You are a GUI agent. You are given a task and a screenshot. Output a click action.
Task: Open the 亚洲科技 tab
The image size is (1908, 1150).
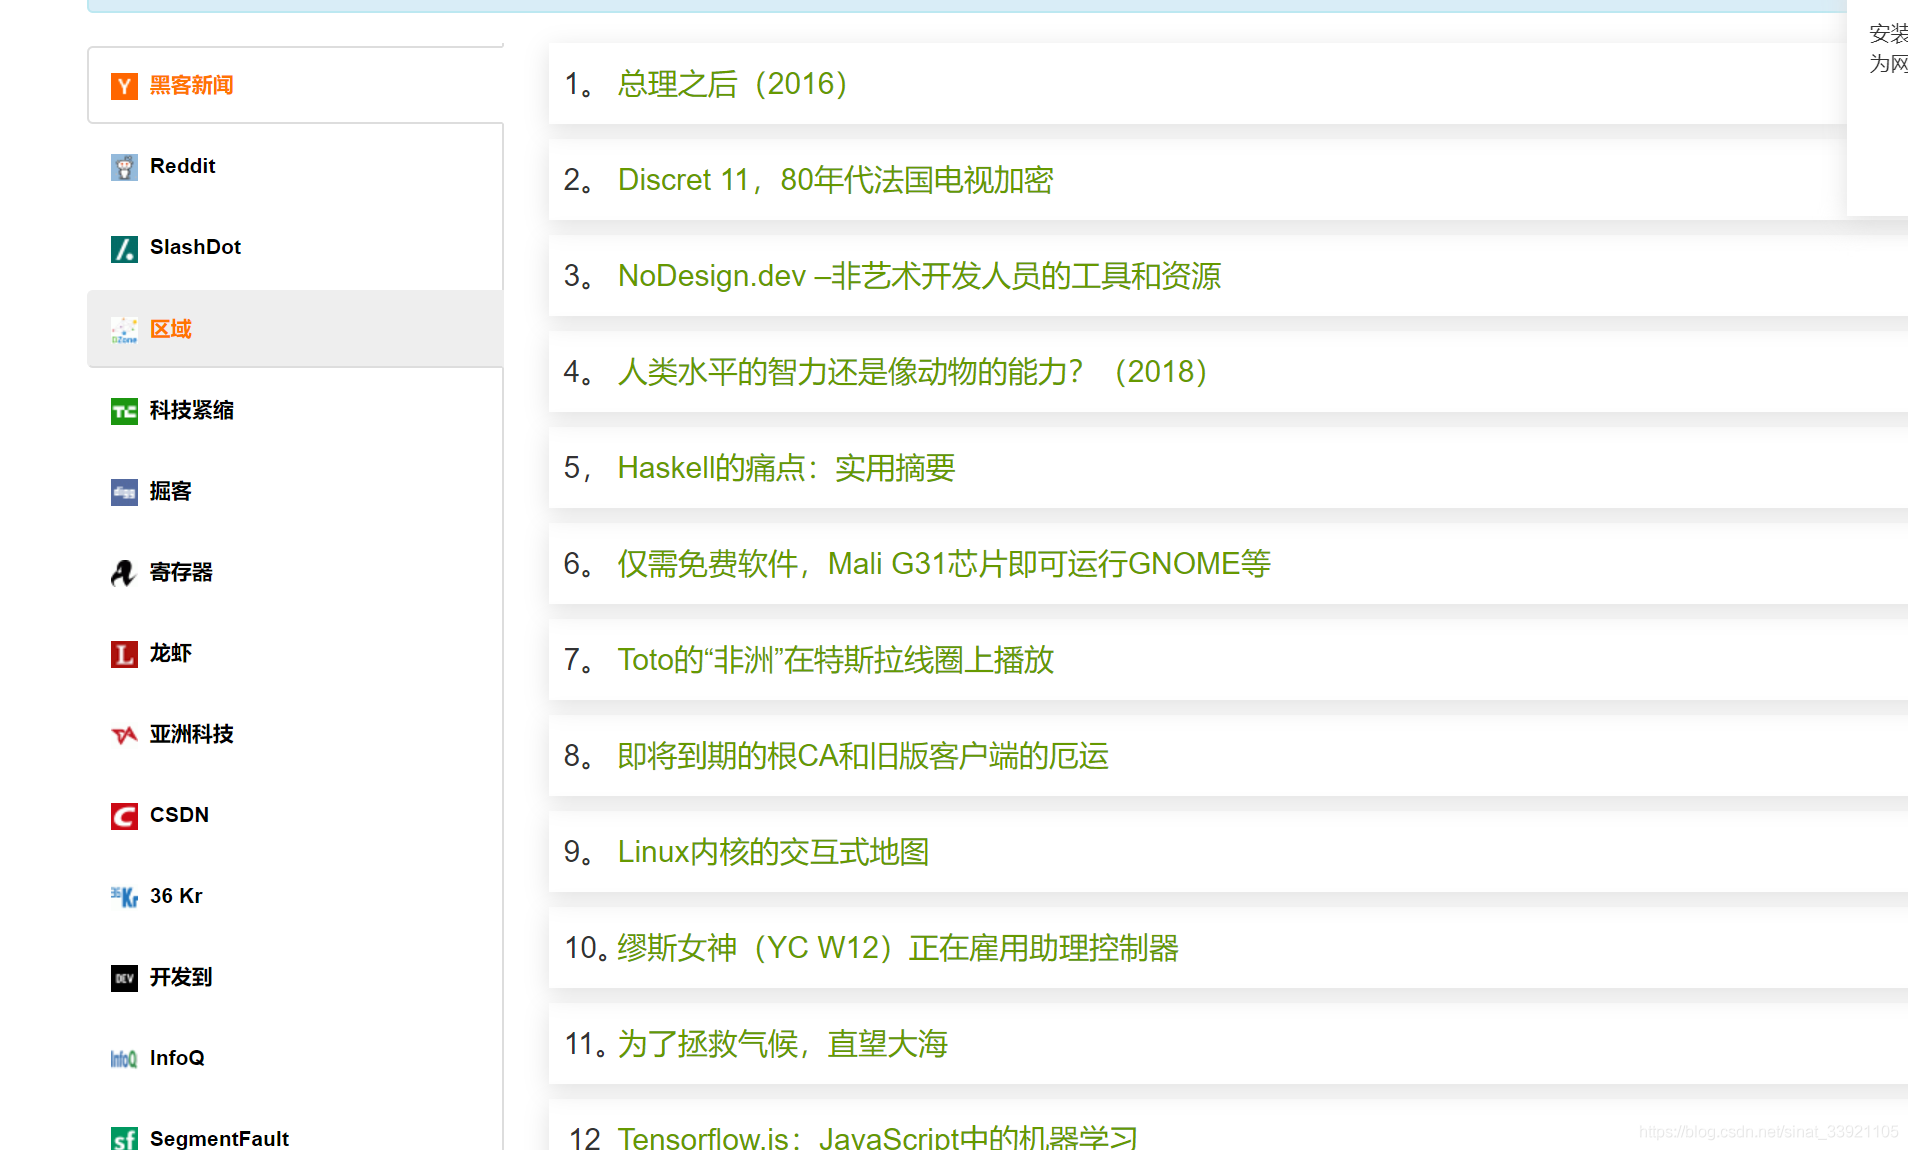coord(295,734)
